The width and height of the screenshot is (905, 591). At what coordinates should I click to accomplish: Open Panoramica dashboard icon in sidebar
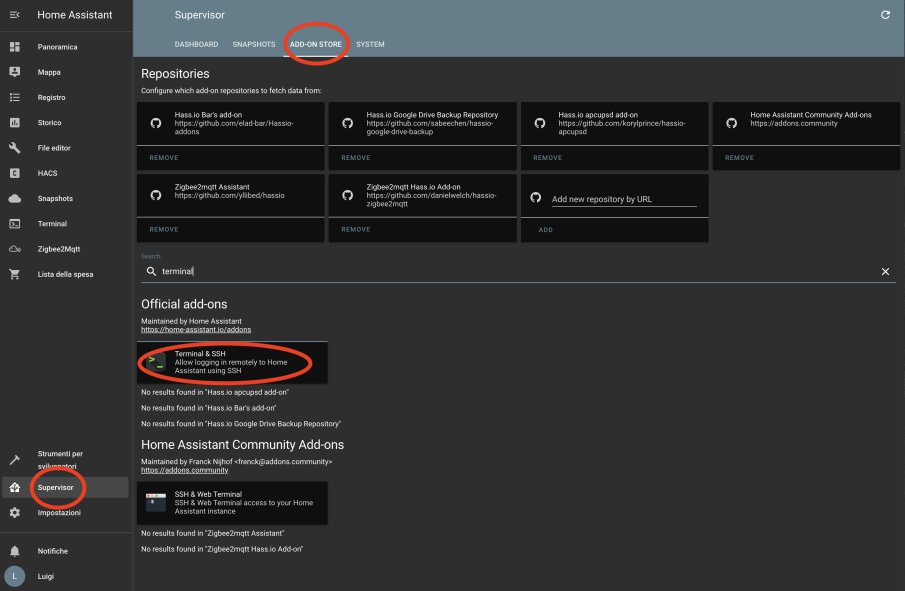click(14, 47)
